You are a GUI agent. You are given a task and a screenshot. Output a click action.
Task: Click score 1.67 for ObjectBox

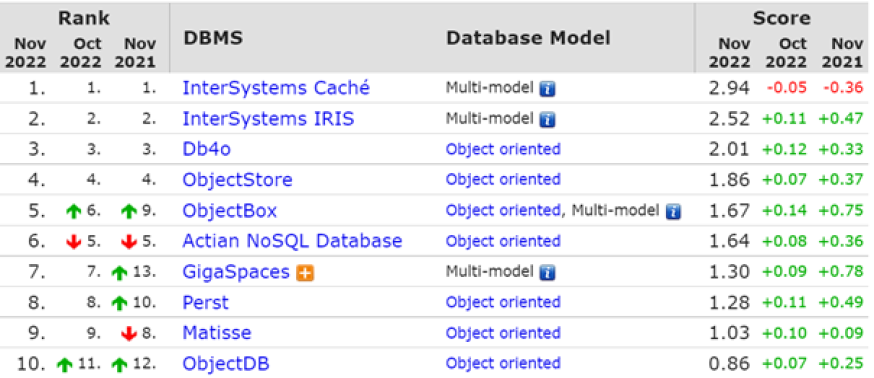coord(729,210)
